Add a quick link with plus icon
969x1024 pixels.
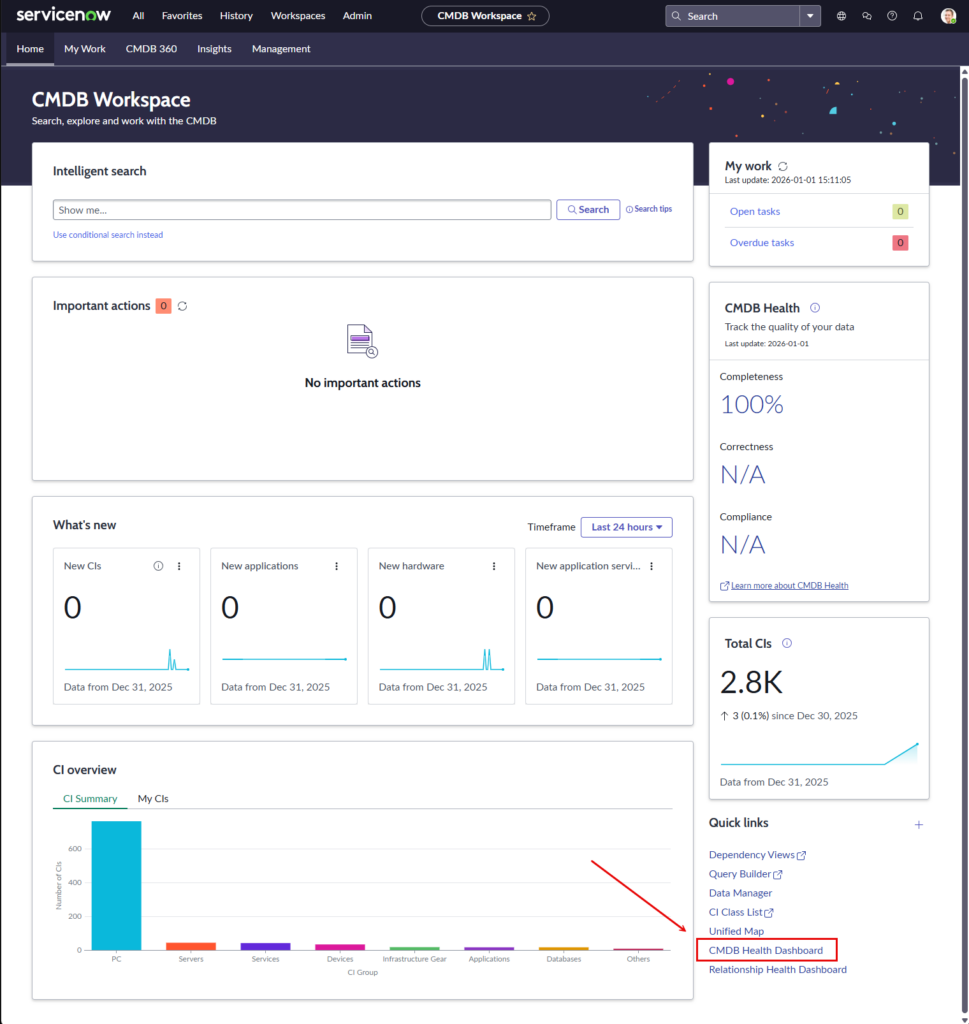pyautogui.click(x=919, y=824)
